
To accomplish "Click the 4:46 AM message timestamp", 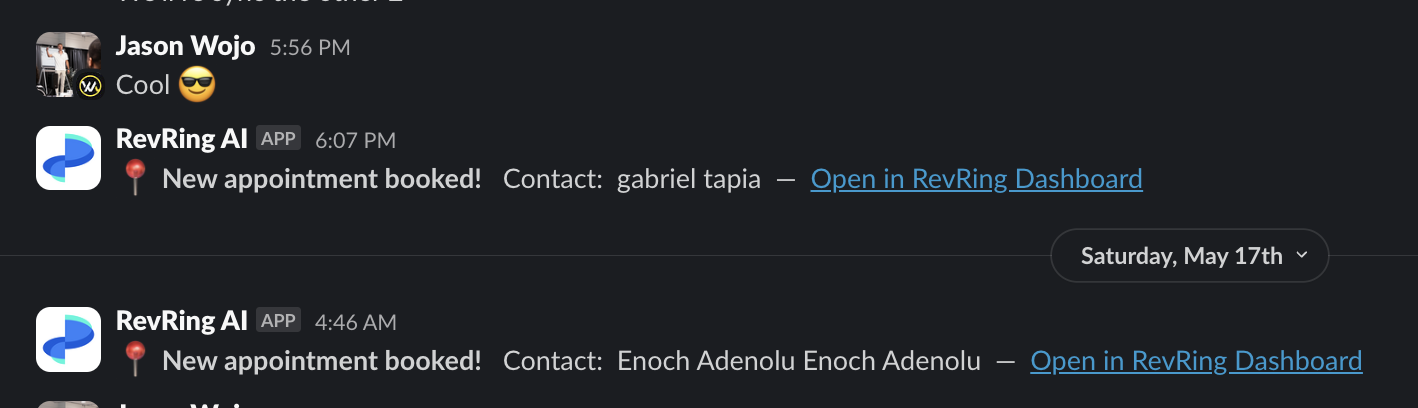I will [355, 323].
